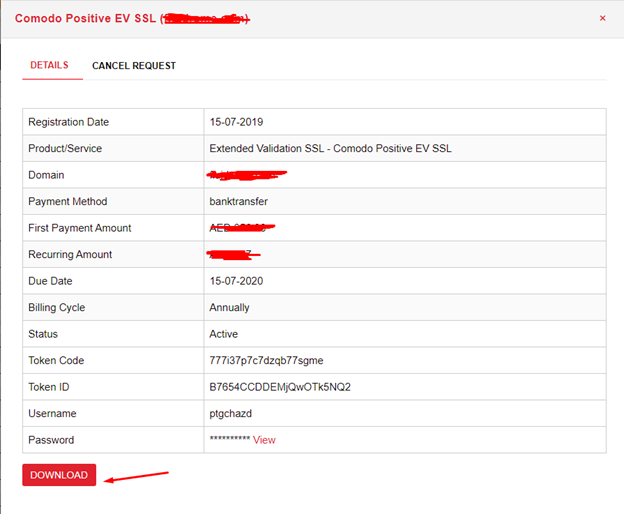Click the banktransfer payment method value
624x514 pixels.
tap(238, 201)
